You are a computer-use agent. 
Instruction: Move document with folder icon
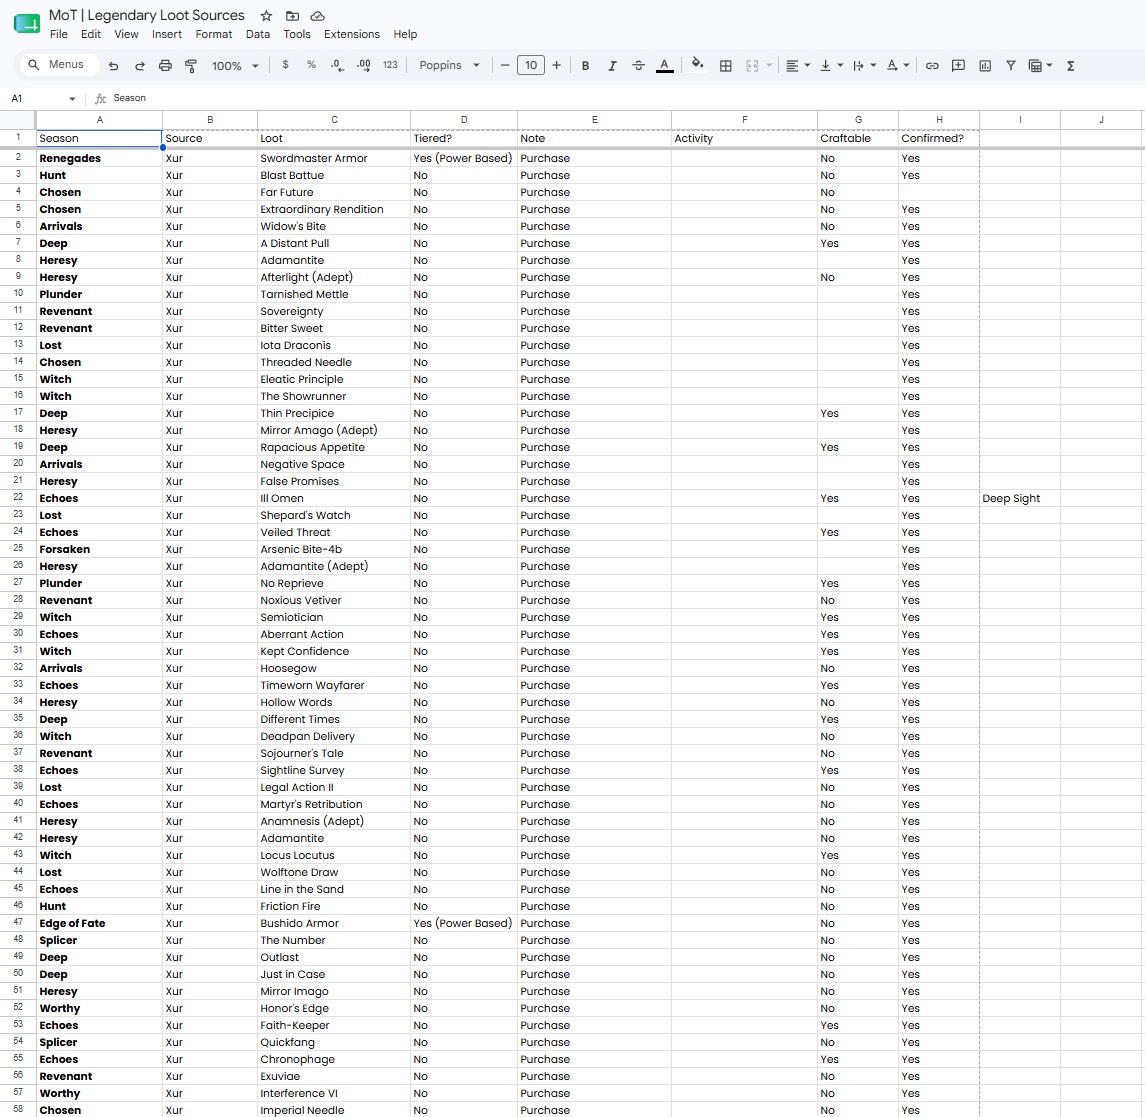pos(292,16)
